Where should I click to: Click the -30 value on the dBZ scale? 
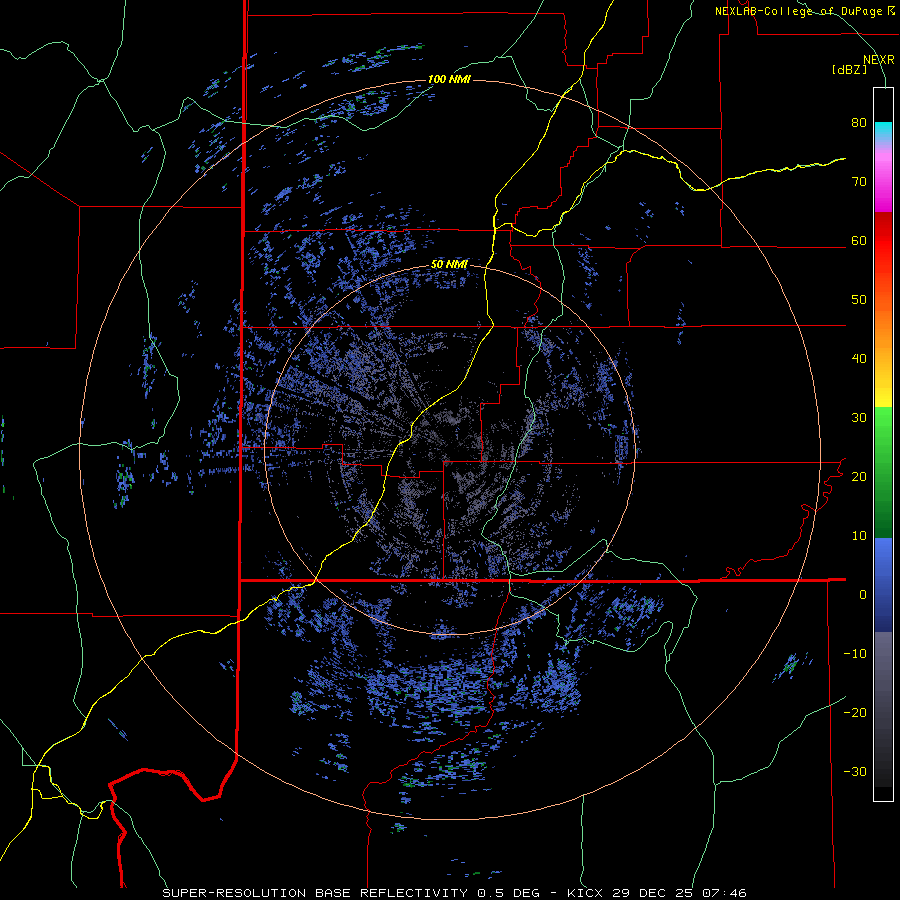(x=855, y=772)
